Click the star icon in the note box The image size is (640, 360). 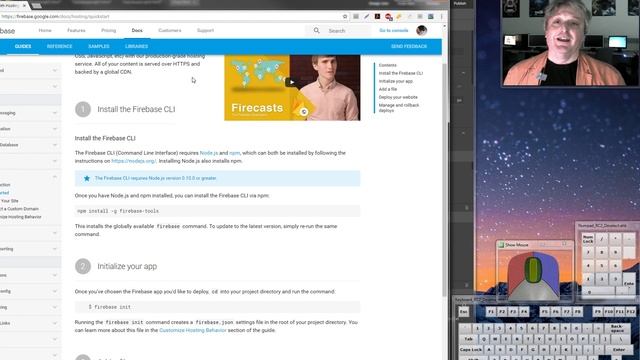point(87,178)
